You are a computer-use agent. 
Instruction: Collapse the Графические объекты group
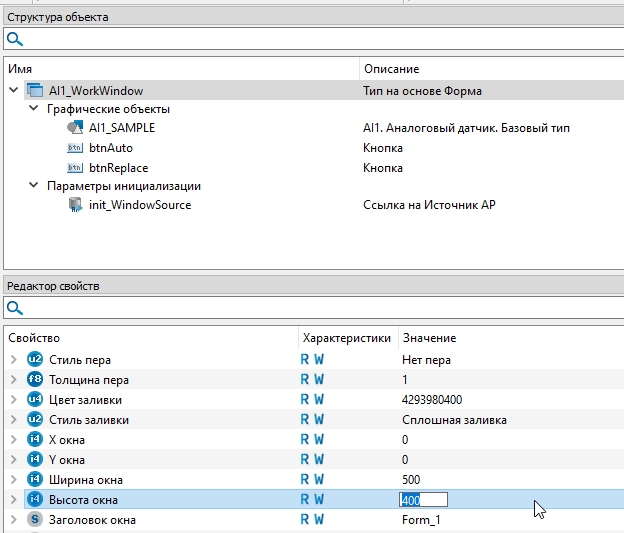click(x=33, y=109)
